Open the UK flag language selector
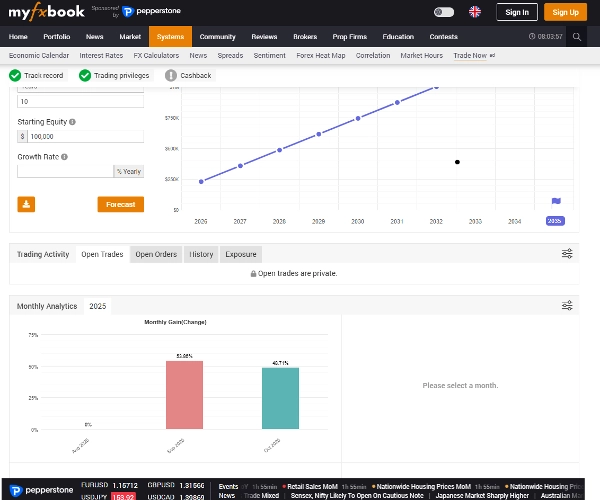The image size is (600, 500). point(475,12)
